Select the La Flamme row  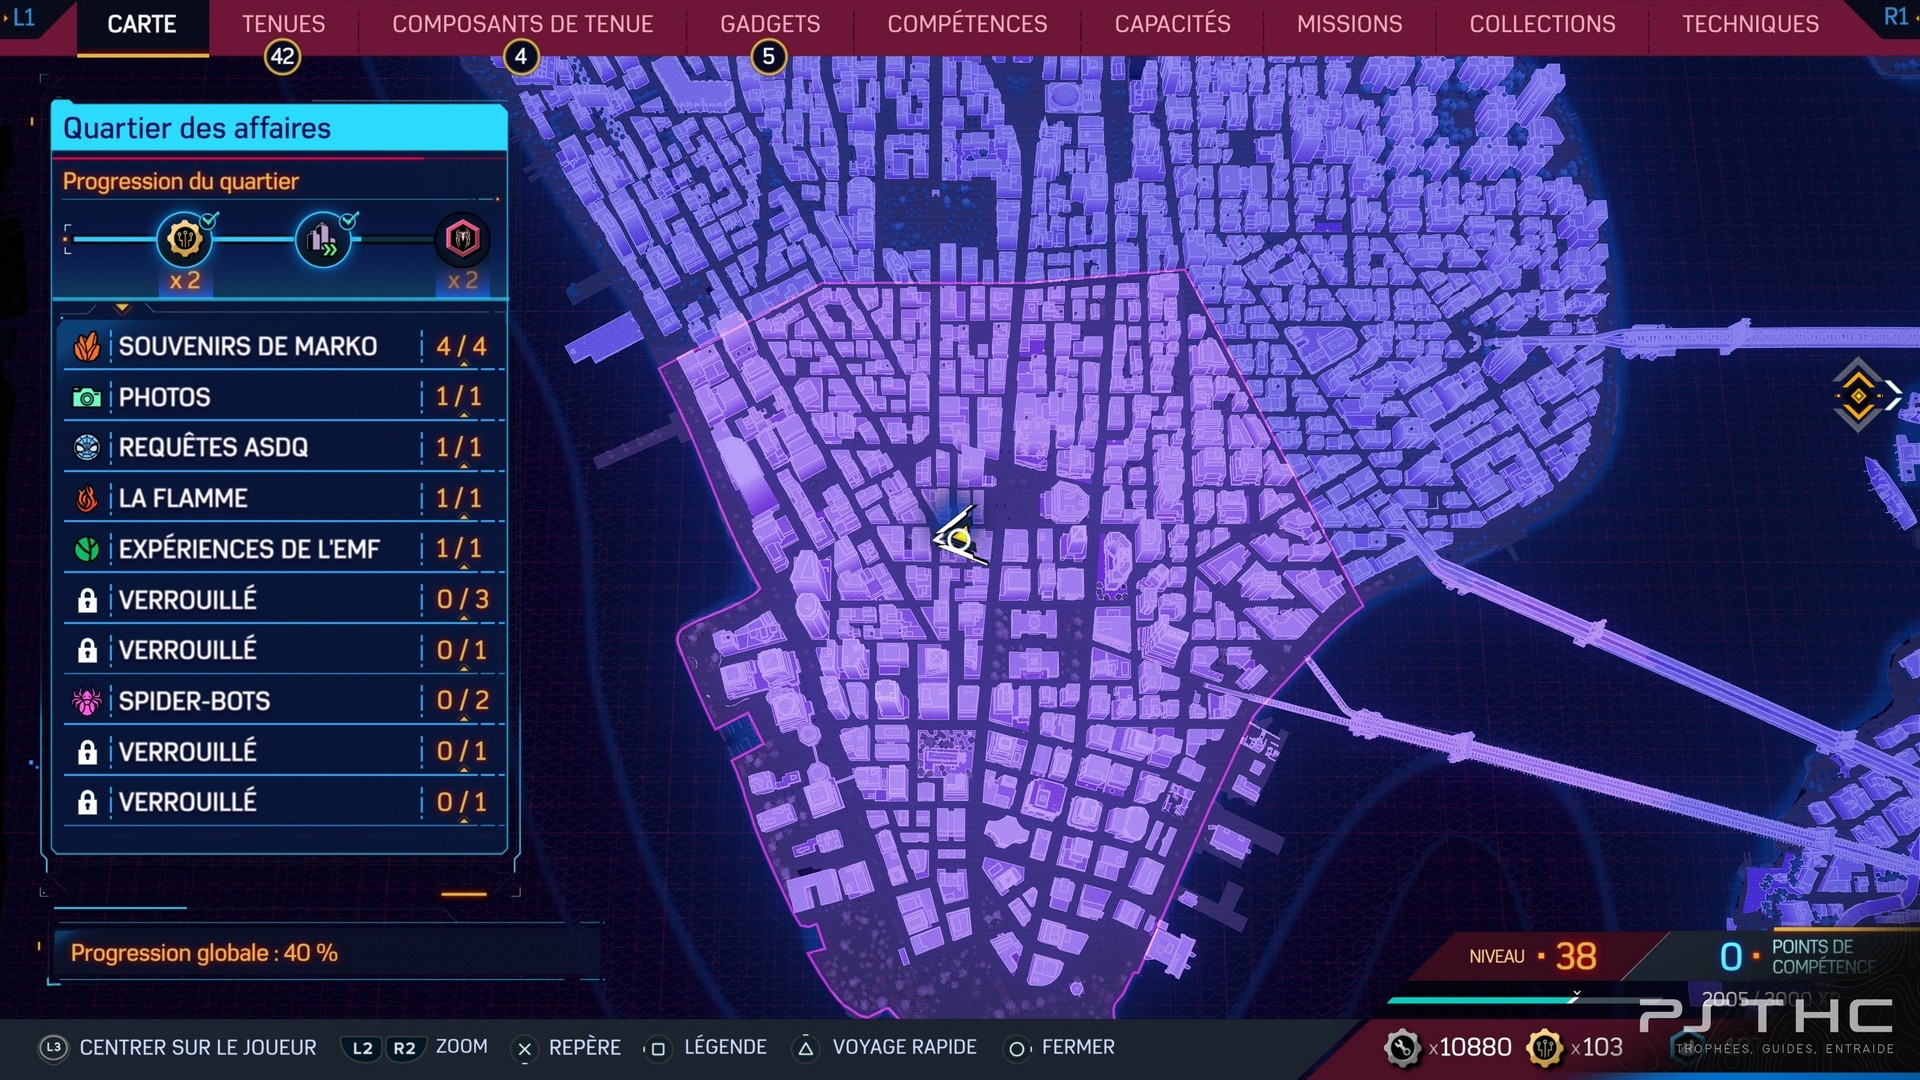point(282,498)
